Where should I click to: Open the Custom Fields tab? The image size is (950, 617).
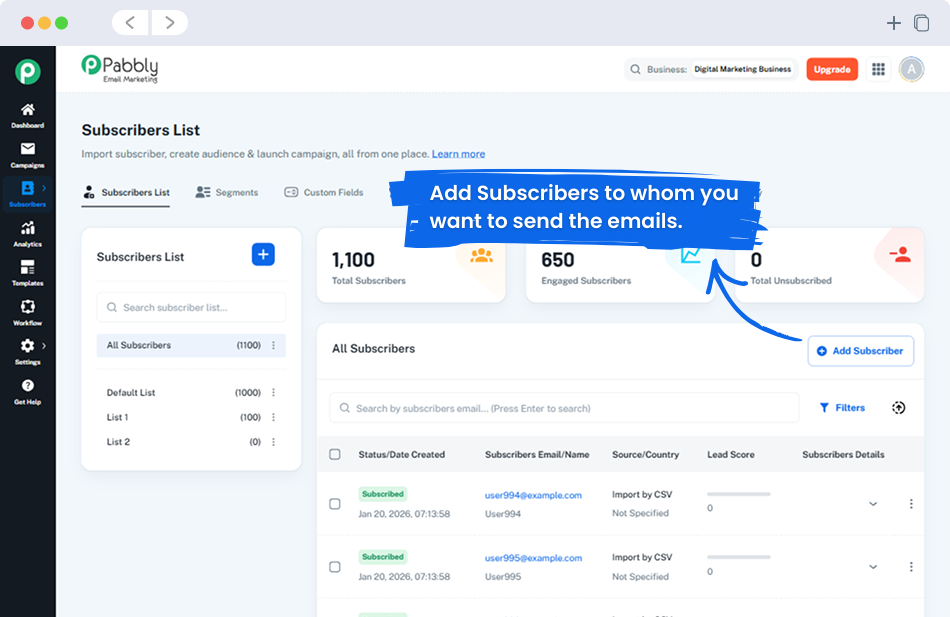pos(324,192)
